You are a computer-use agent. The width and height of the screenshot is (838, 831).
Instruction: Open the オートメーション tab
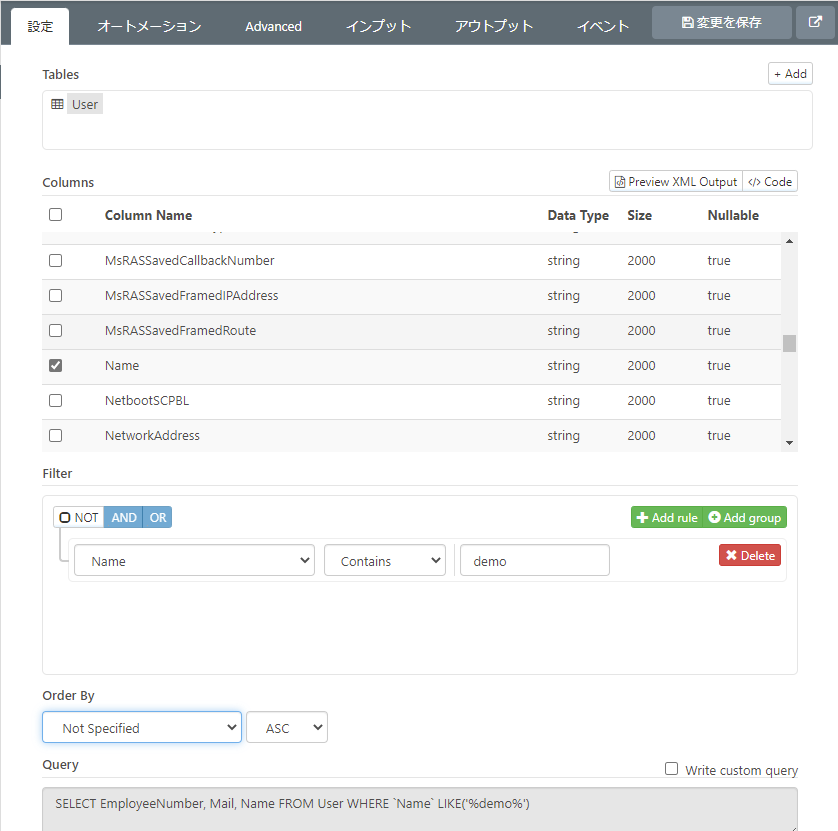pos(149,26)
